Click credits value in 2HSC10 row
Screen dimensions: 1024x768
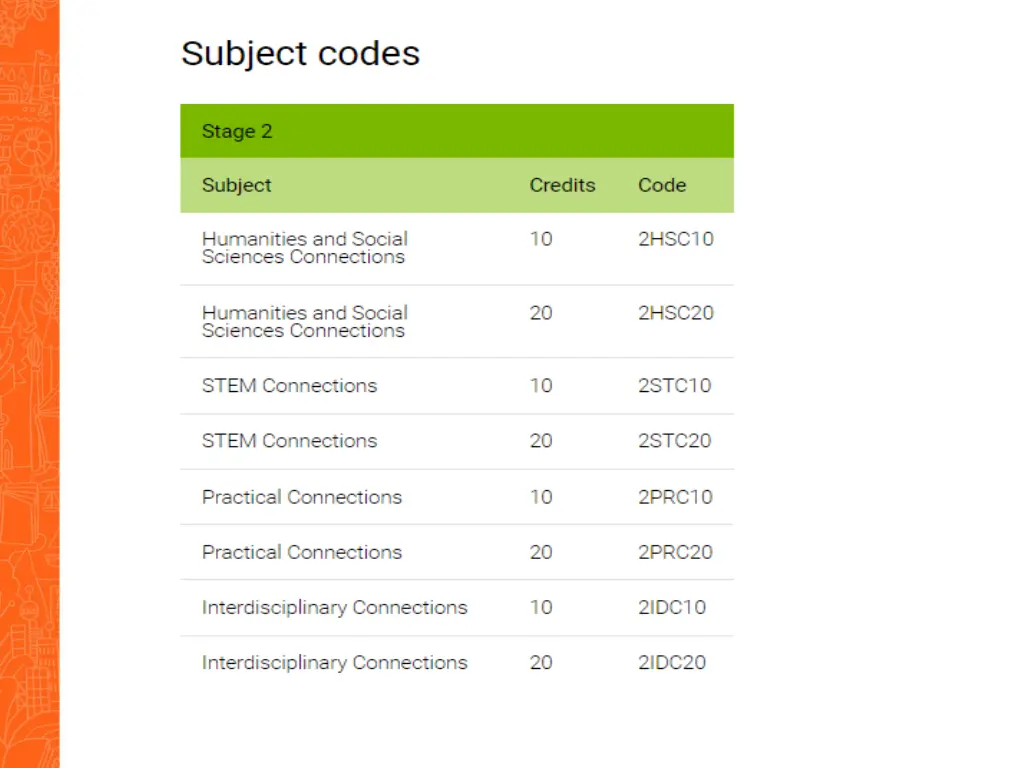tap(541, 239)
